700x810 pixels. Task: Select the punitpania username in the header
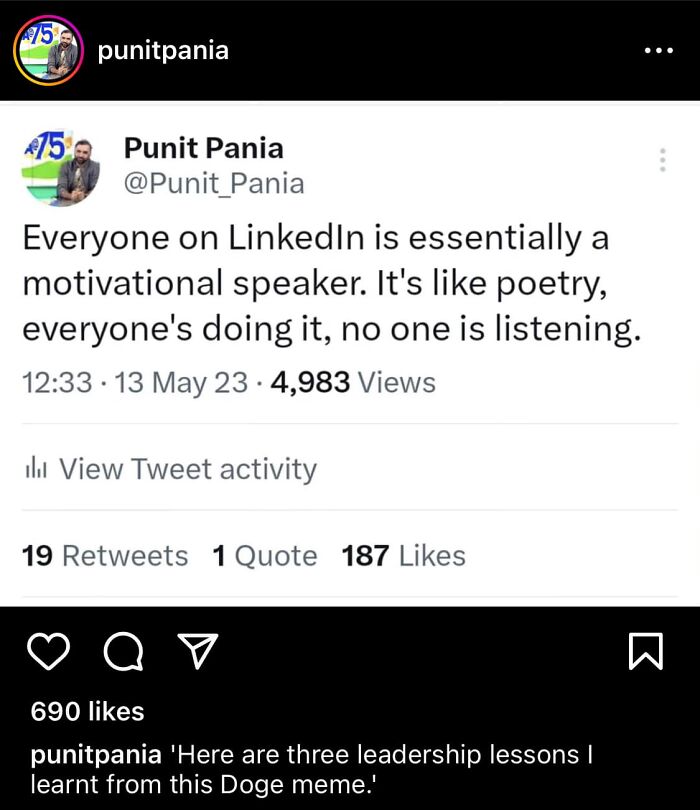pos(166,50)
